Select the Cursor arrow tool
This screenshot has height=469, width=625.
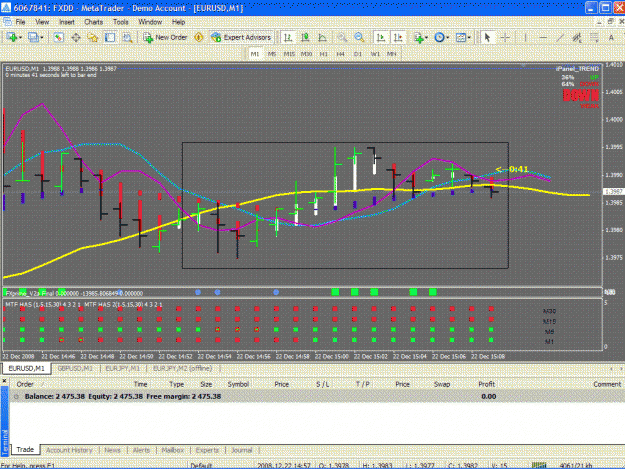click(487, 37)
